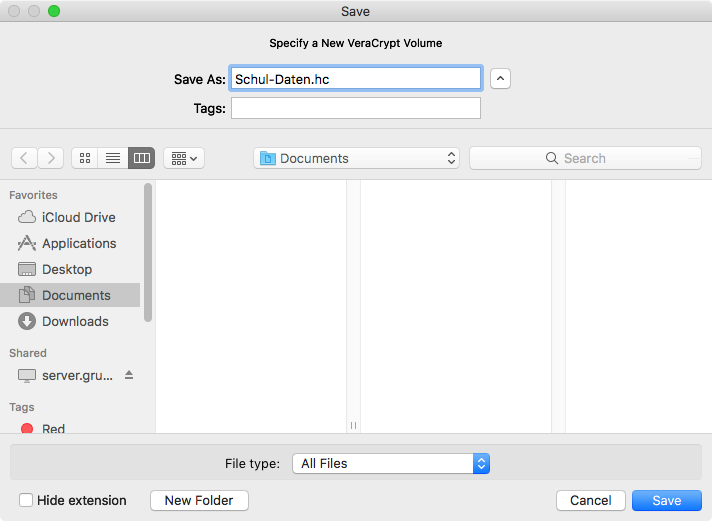
Task: Open Desktop folder from sidebar
Action: click(x=66, y=269)
